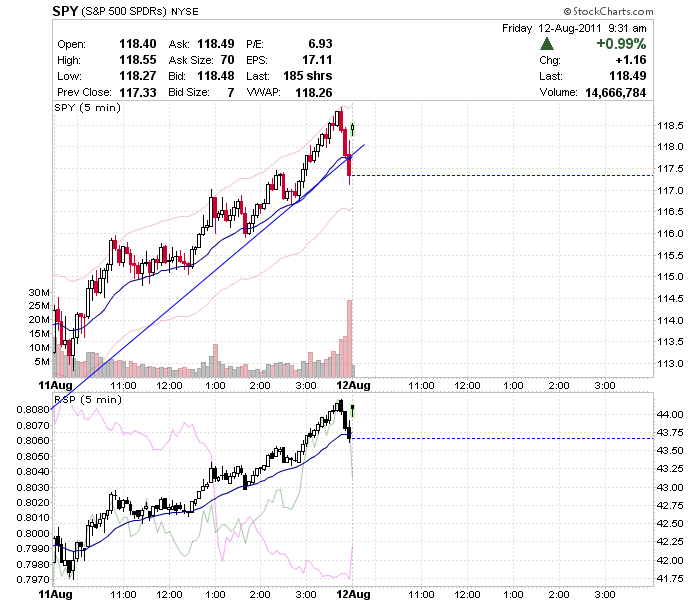
Task: Click the 113.0 price axis label
Action: 670,364
